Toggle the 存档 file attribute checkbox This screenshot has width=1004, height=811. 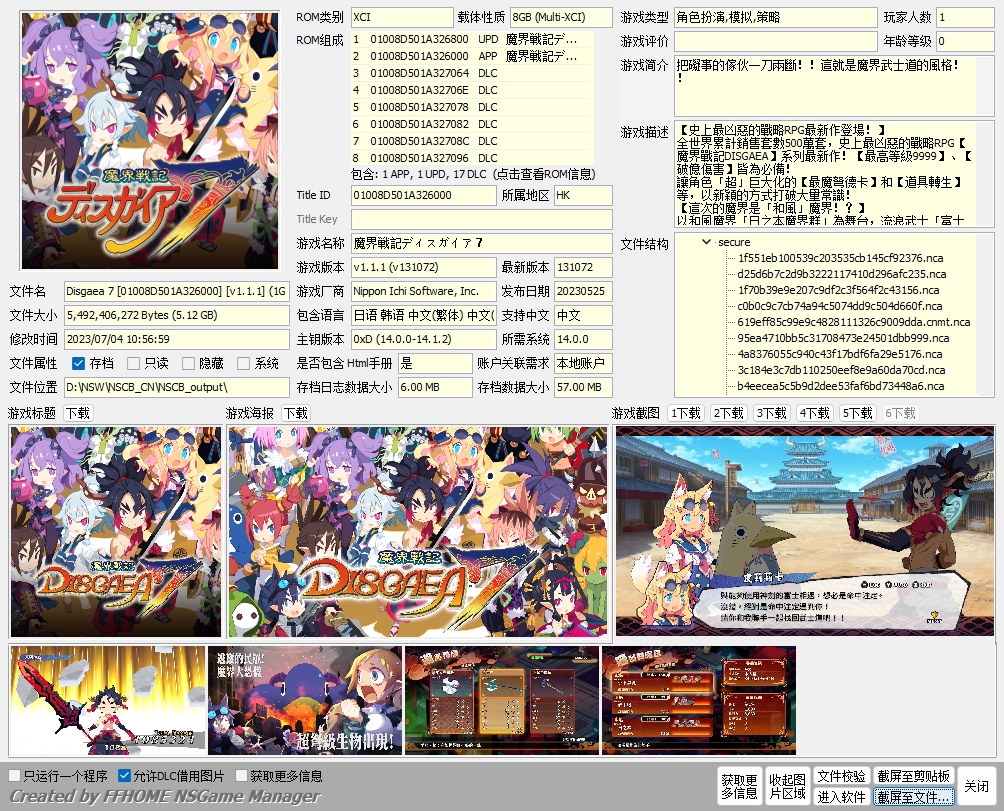pyautogui.click(x=78, y=364)
